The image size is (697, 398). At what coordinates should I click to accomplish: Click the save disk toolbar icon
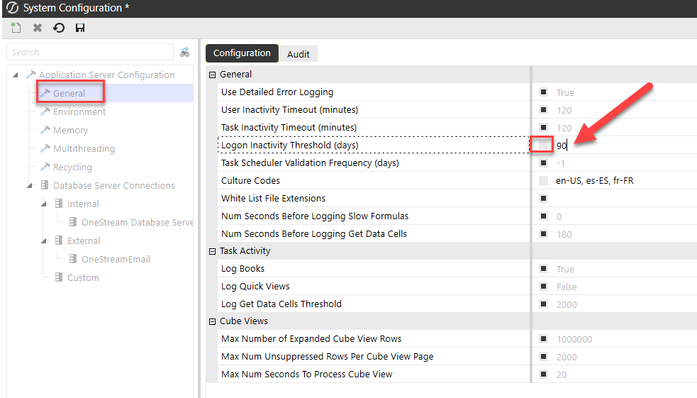(x=80, y=28)
